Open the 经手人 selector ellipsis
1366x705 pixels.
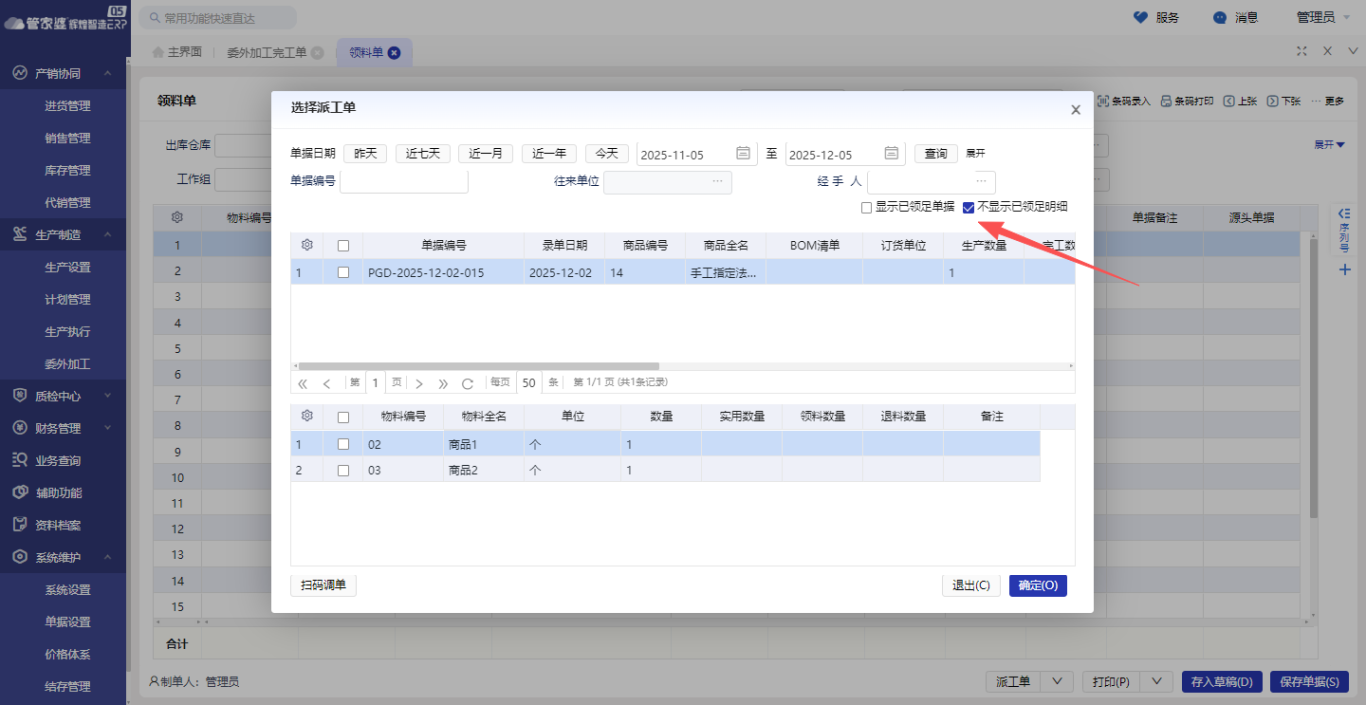[982, 181]
